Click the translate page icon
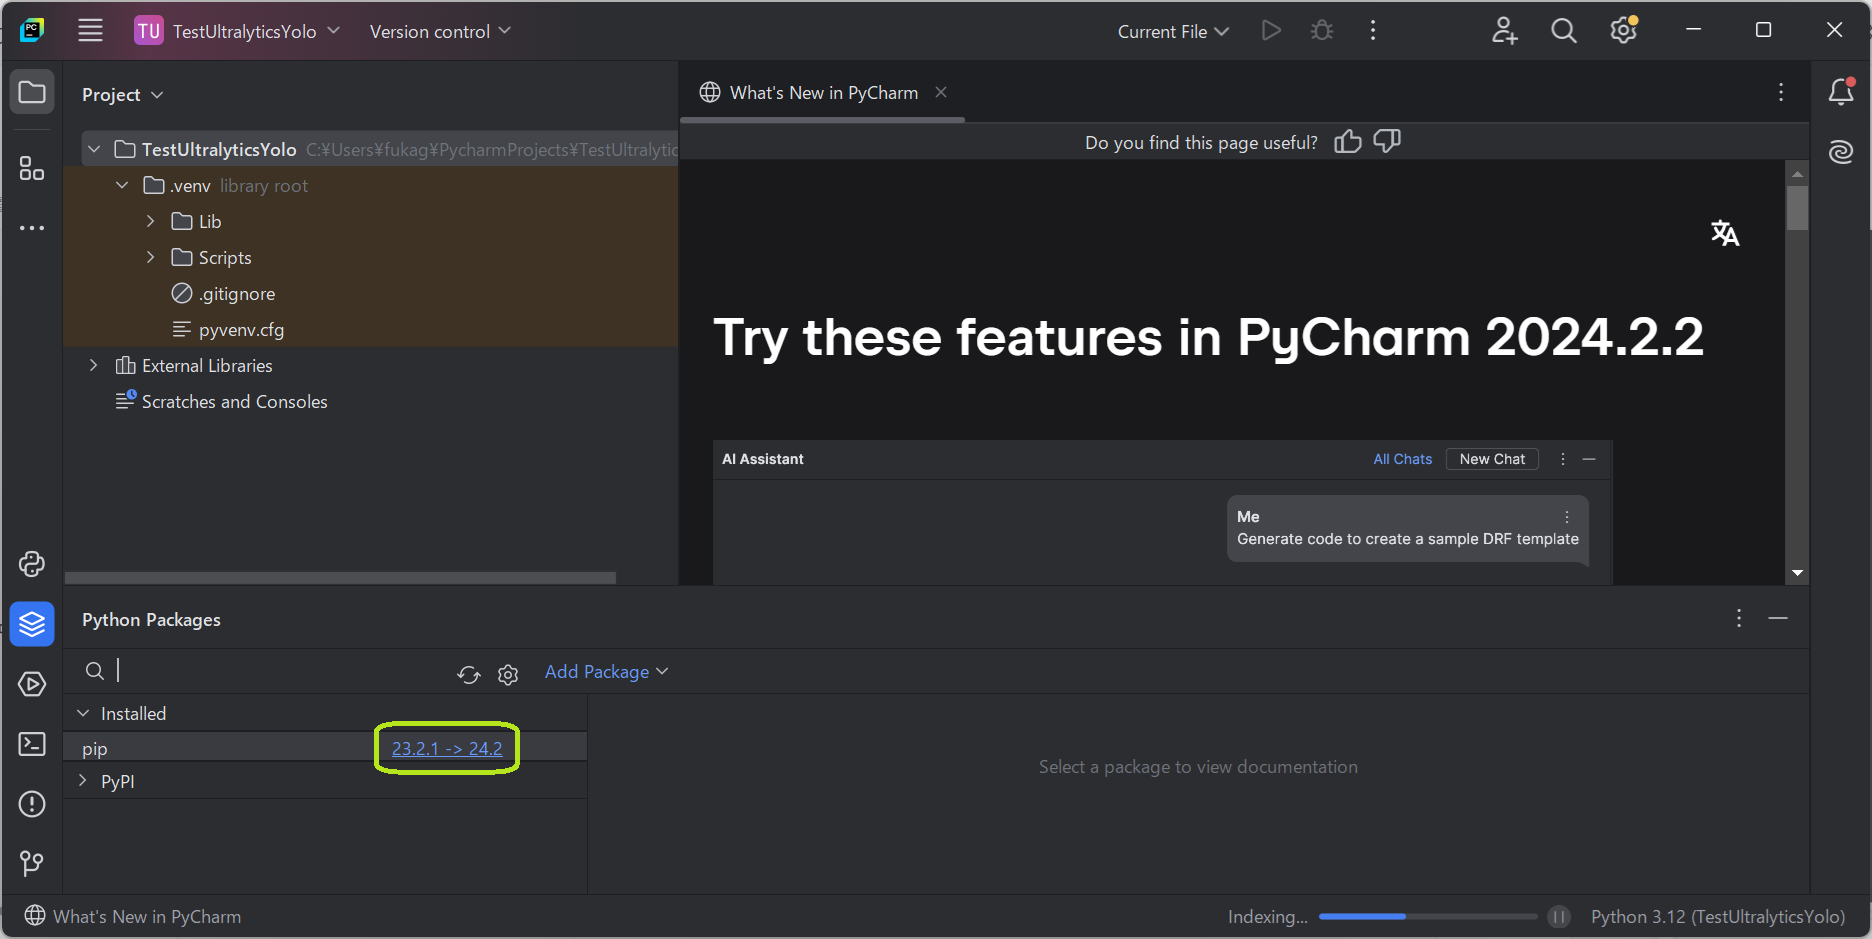The width and height of the screenshot is (1872, 939). click(x=1725, y=233)
